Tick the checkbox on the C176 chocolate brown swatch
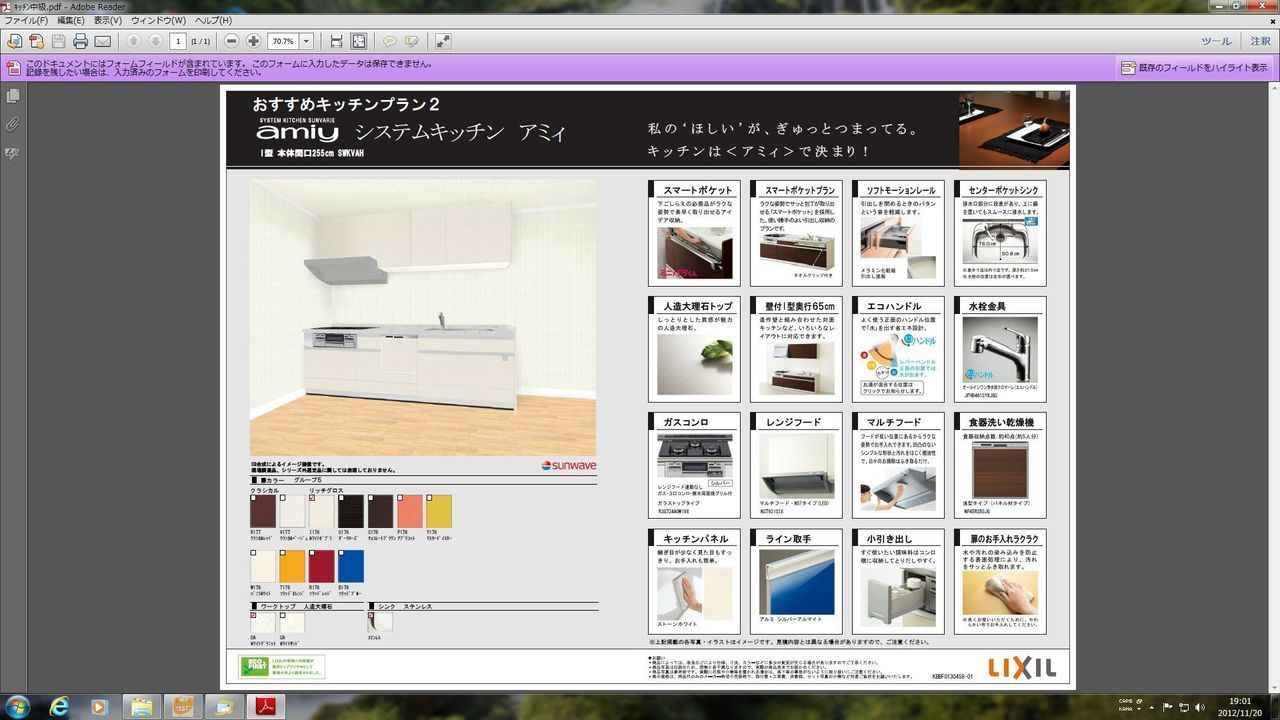The image size is (1280, 720). [371, 497]
